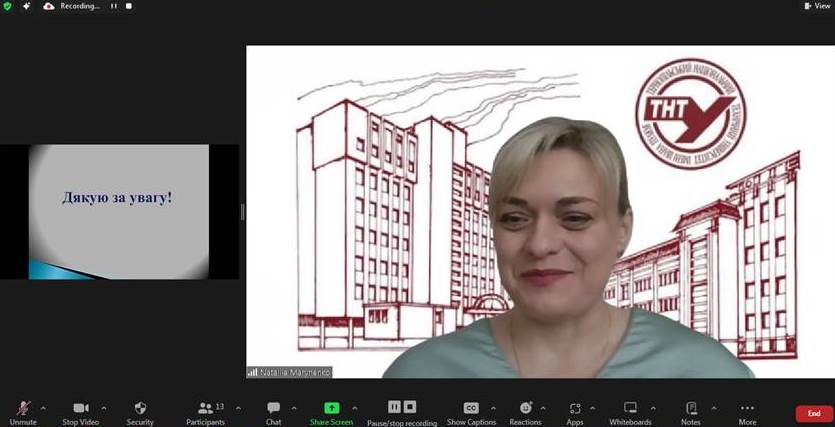Expand audio options arrow next to Unmute

coord(43,408)
